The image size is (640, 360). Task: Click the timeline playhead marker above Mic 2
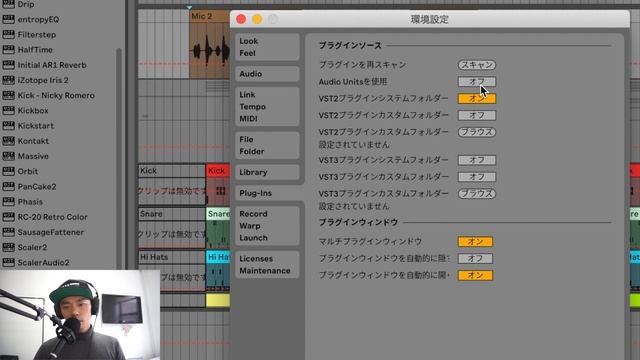click(189, 7)
